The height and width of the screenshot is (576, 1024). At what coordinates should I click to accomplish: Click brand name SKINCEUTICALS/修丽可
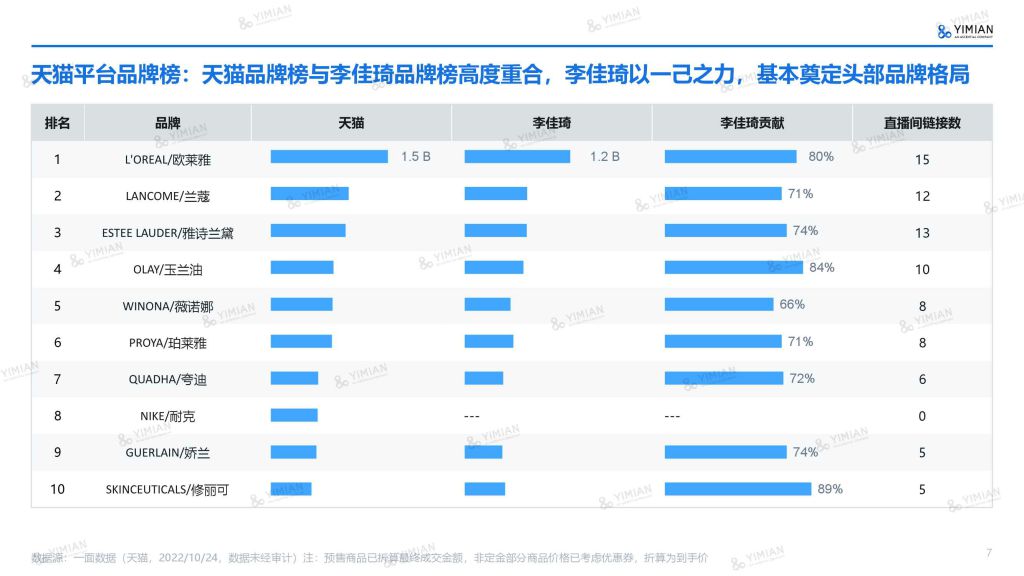pyautogui.click(x=168, y=490)
